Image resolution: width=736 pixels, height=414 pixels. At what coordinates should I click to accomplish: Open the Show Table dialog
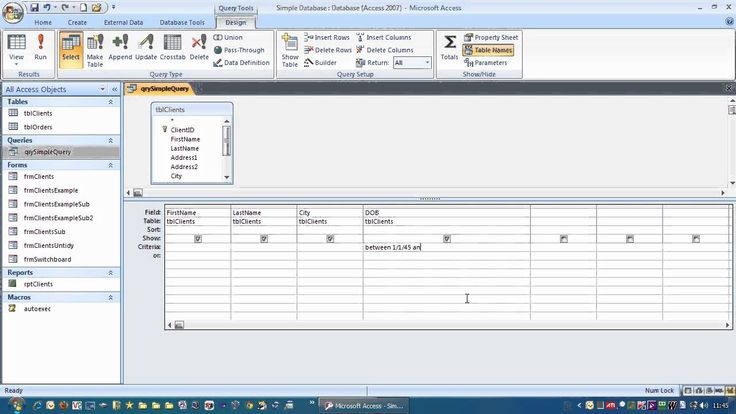tap(290, 50)
